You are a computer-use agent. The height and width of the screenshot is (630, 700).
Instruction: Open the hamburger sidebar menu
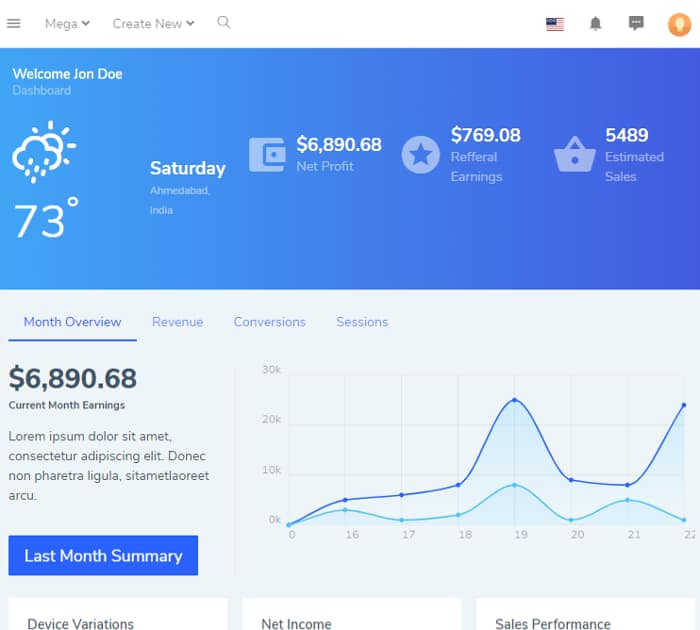pyautogui.click(x=14, y=23)
